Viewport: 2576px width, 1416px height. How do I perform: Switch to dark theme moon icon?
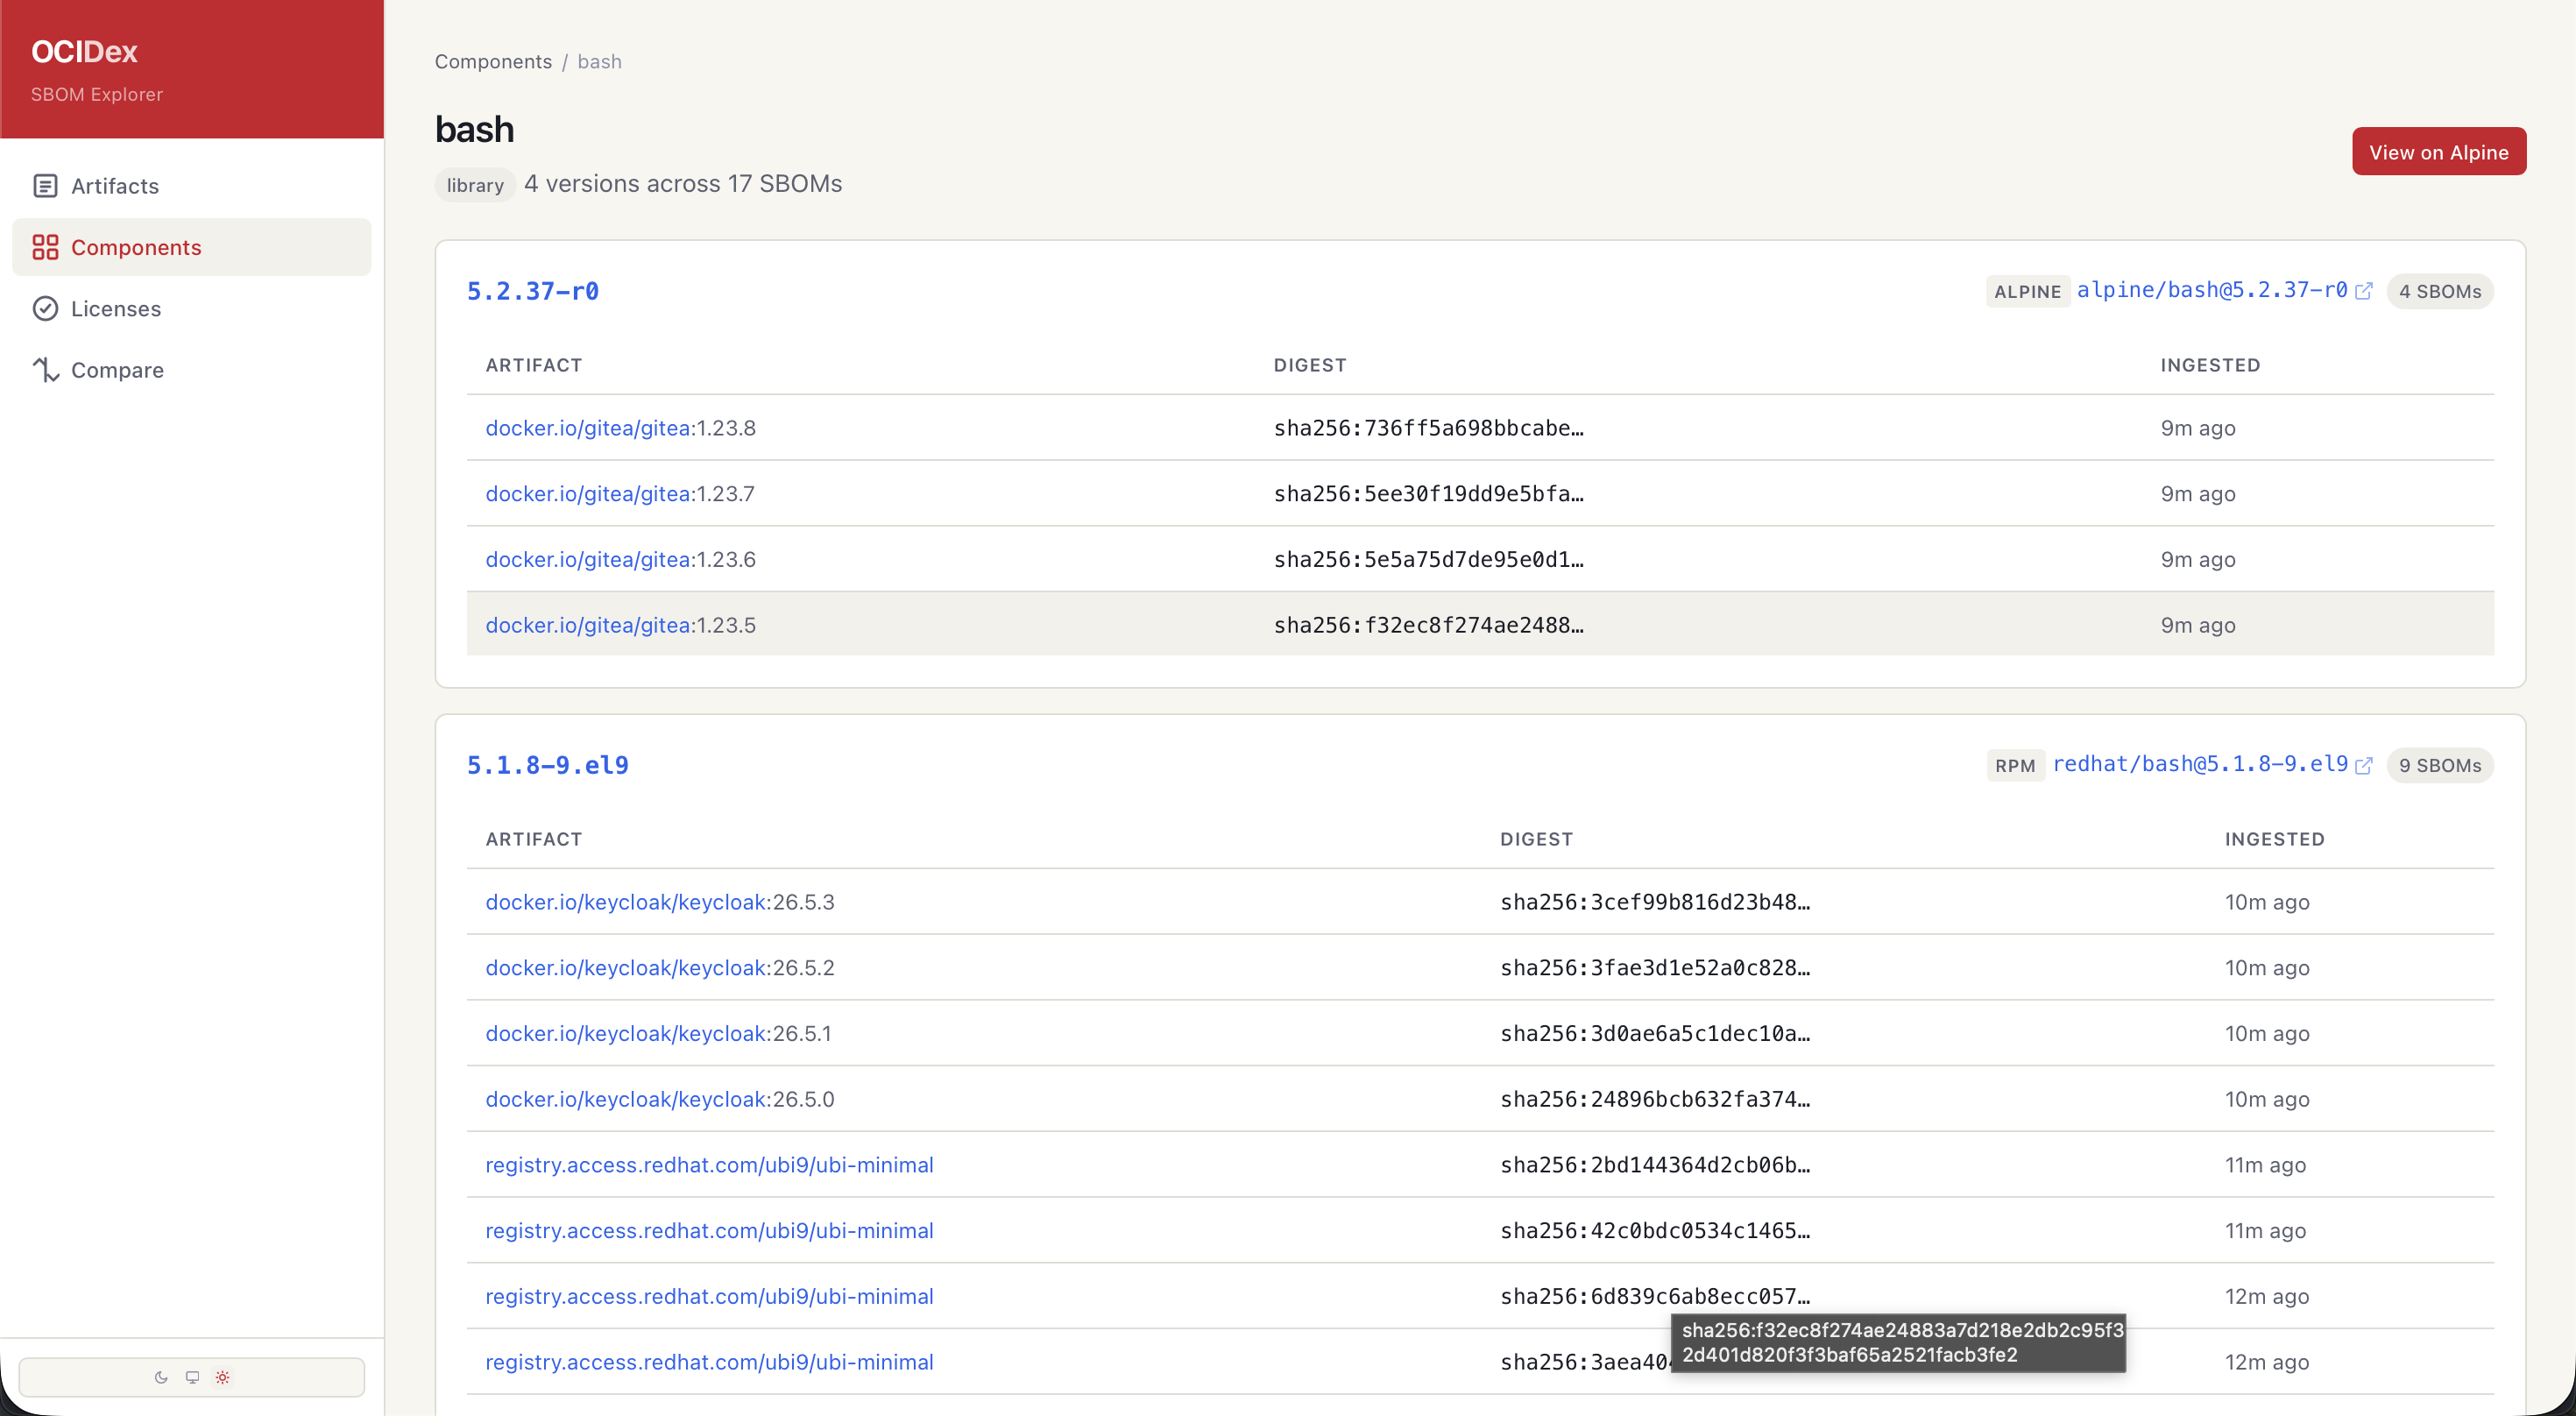161,1377
